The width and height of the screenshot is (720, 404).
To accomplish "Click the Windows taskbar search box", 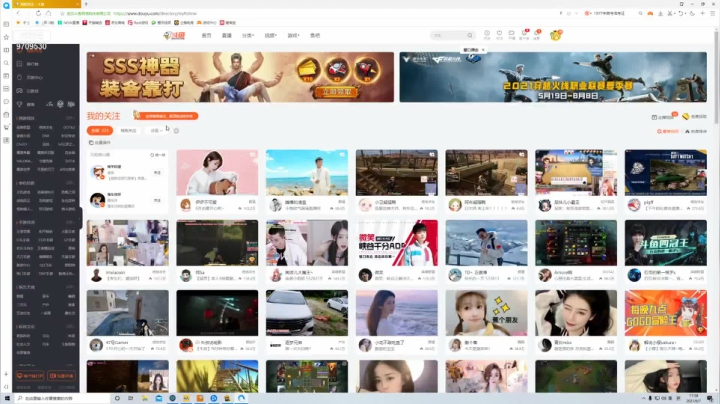I will click(x=63, y=398).
